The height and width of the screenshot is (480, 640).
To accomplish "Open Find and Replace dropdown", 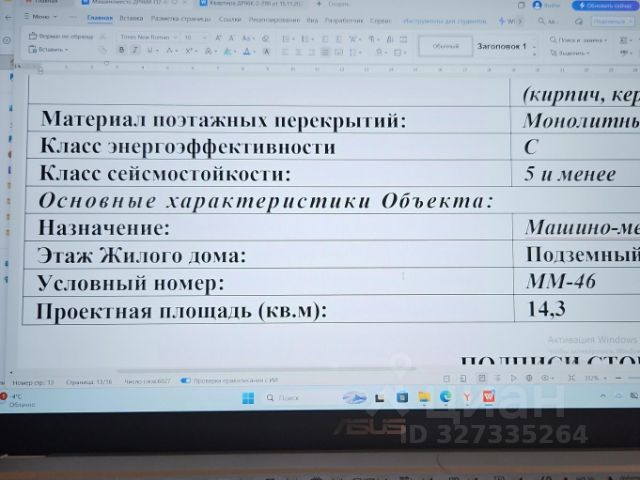I will [578, 40].
